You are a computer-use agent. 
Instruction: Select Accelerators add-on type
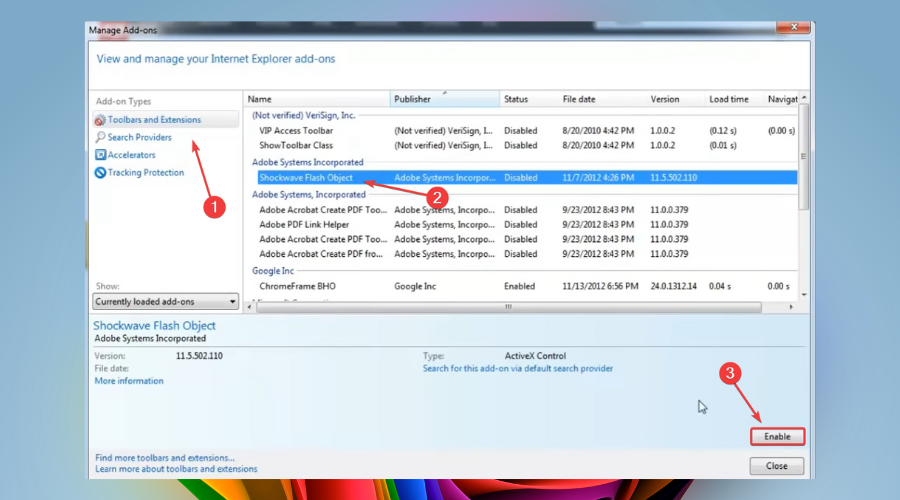[131, 155]
